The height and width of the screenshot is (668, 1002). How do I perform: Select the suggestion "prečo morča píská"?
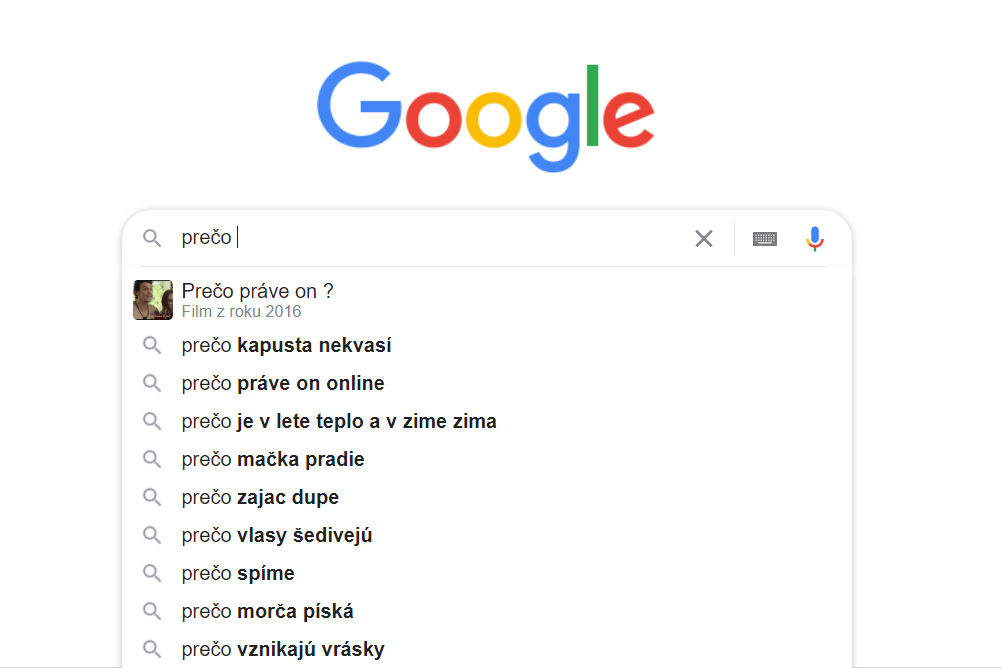click(487, 611)
